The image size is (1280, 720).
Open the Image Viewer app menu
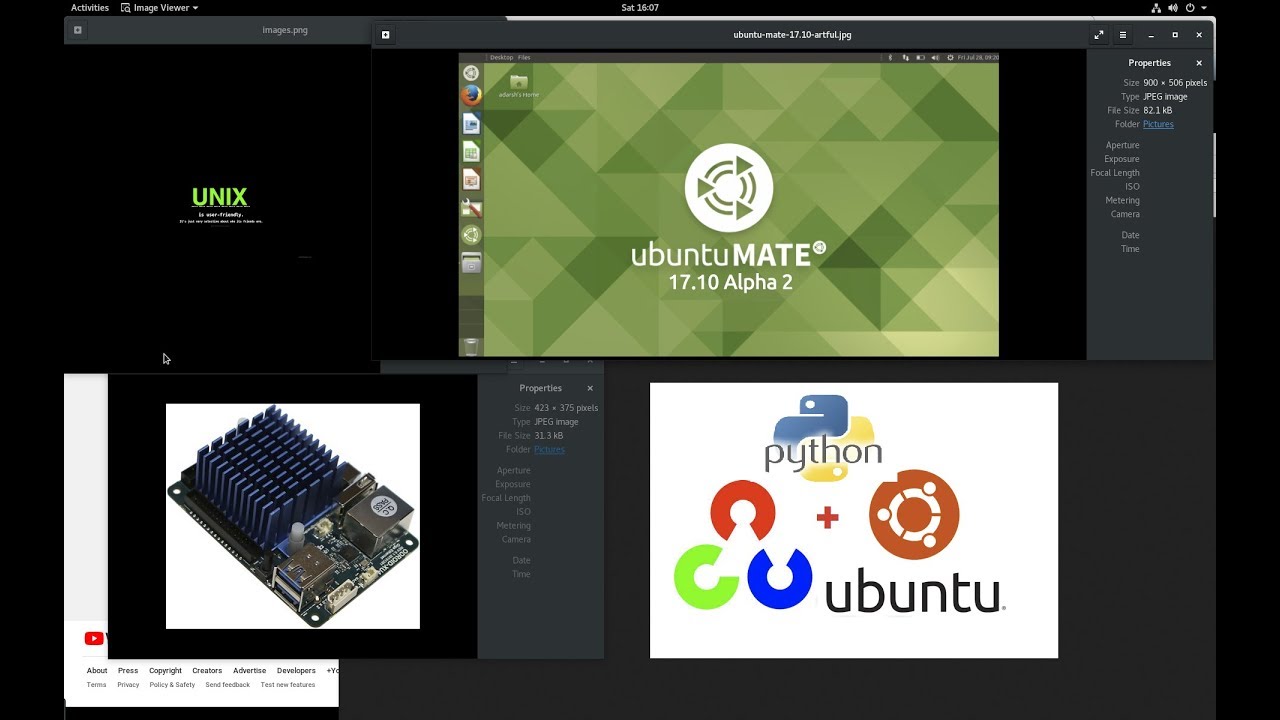click(x=160, y=7)
